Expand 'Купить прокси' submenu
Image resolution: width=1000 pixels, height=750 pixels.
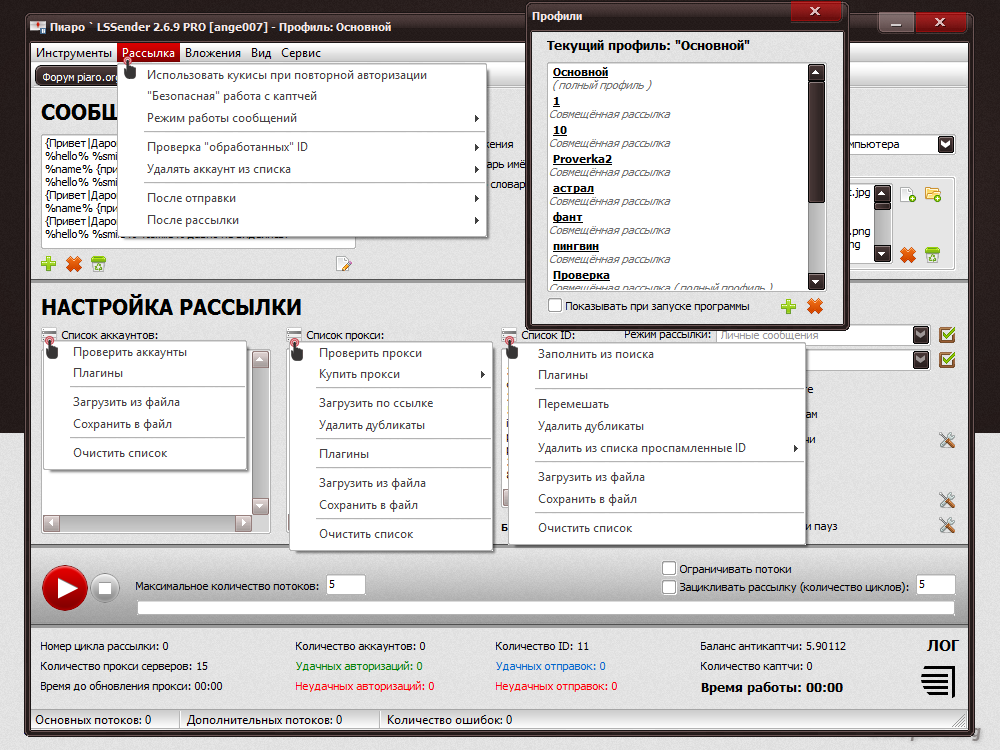400,374
